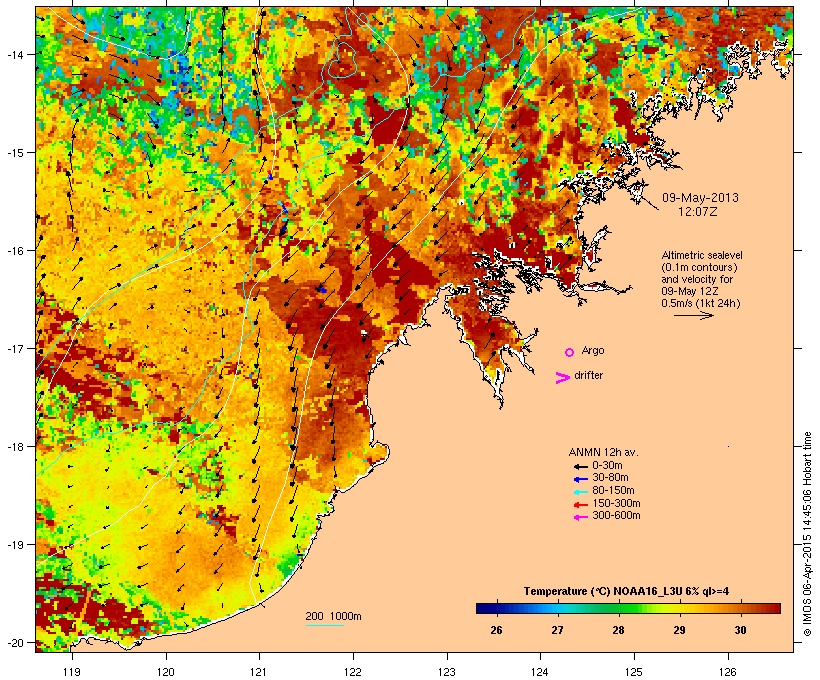The height and width of the screenshot is (680, 820).
Task: Click the -19 latitude axis label
Action: click(x=15, y=545)
